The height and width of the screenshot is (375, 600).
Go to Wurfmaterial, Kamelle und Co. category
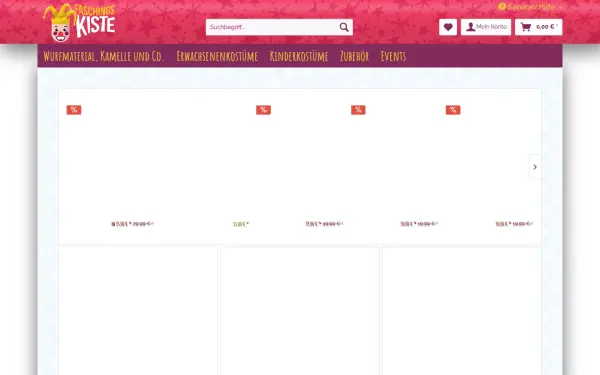tap(103, 56)
